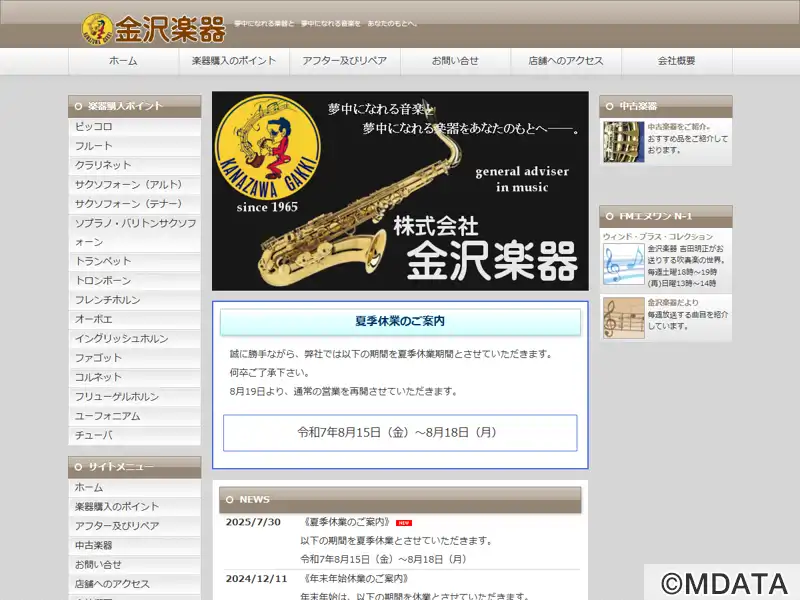Viewport: 800px width, 600px height.
Task: Open サクソフォーン（テナー） category
Action: tap(135, 204)
